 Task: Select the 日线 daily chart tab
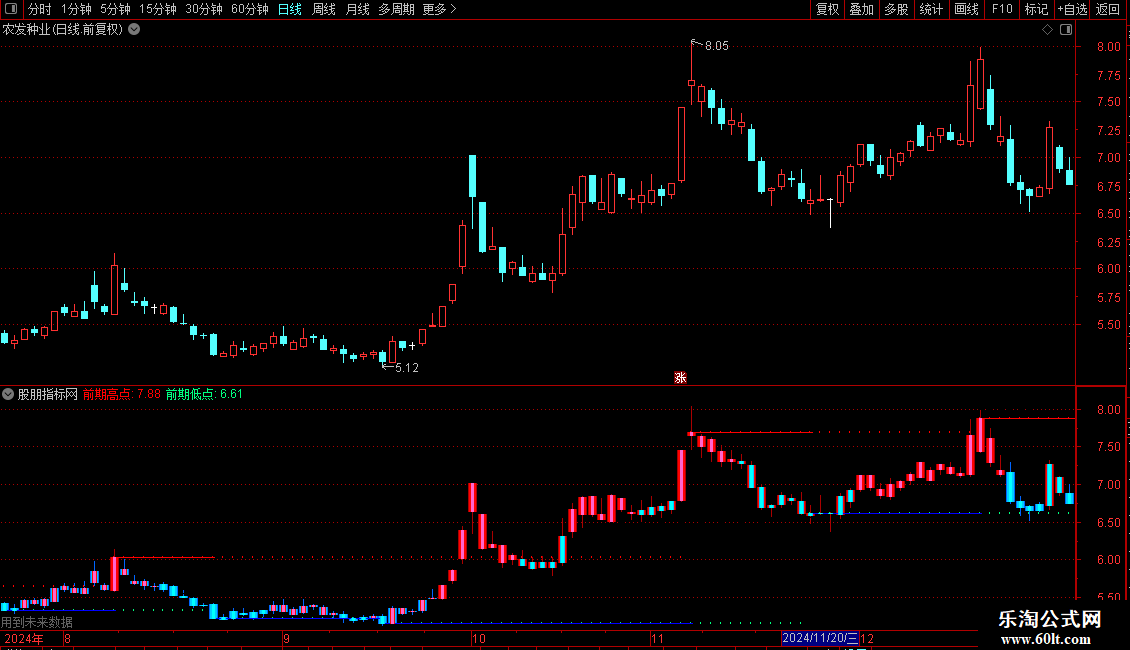pos(290,9)
